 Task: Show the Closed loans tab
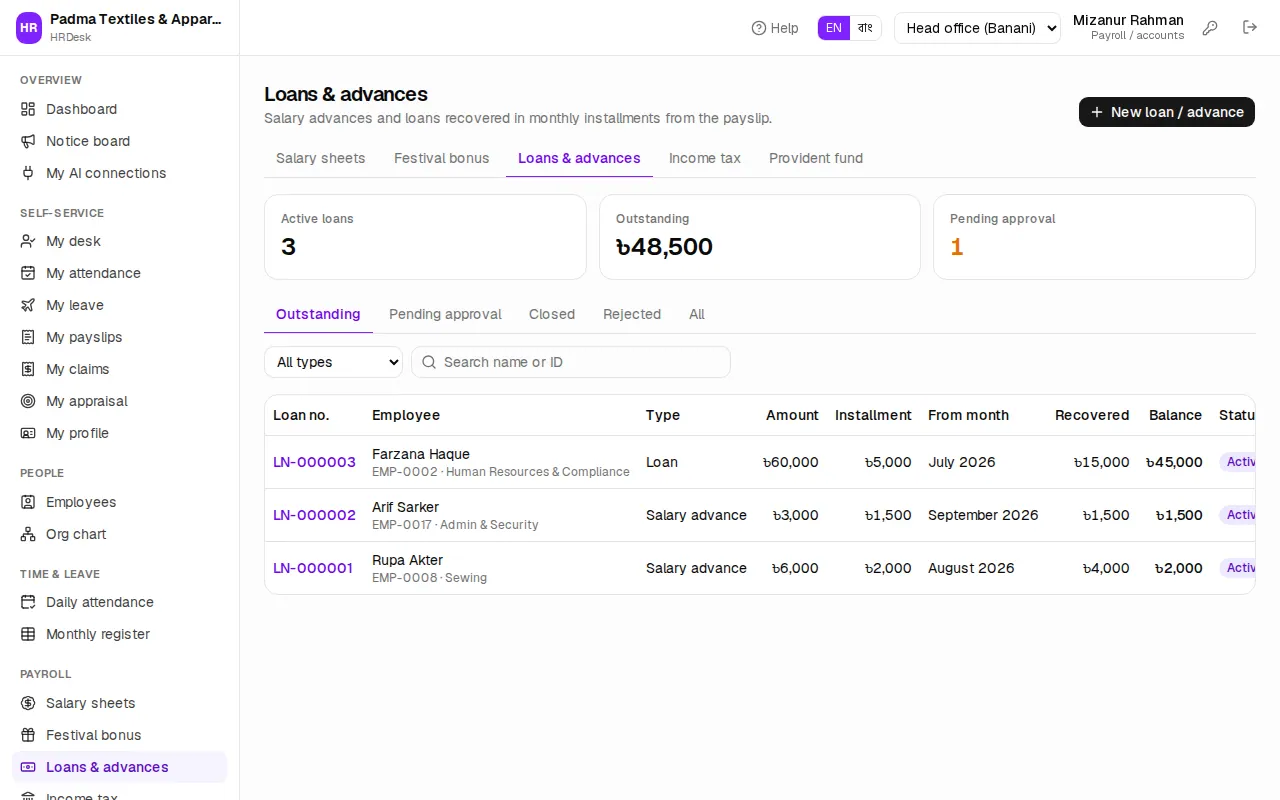coord(552,314)
